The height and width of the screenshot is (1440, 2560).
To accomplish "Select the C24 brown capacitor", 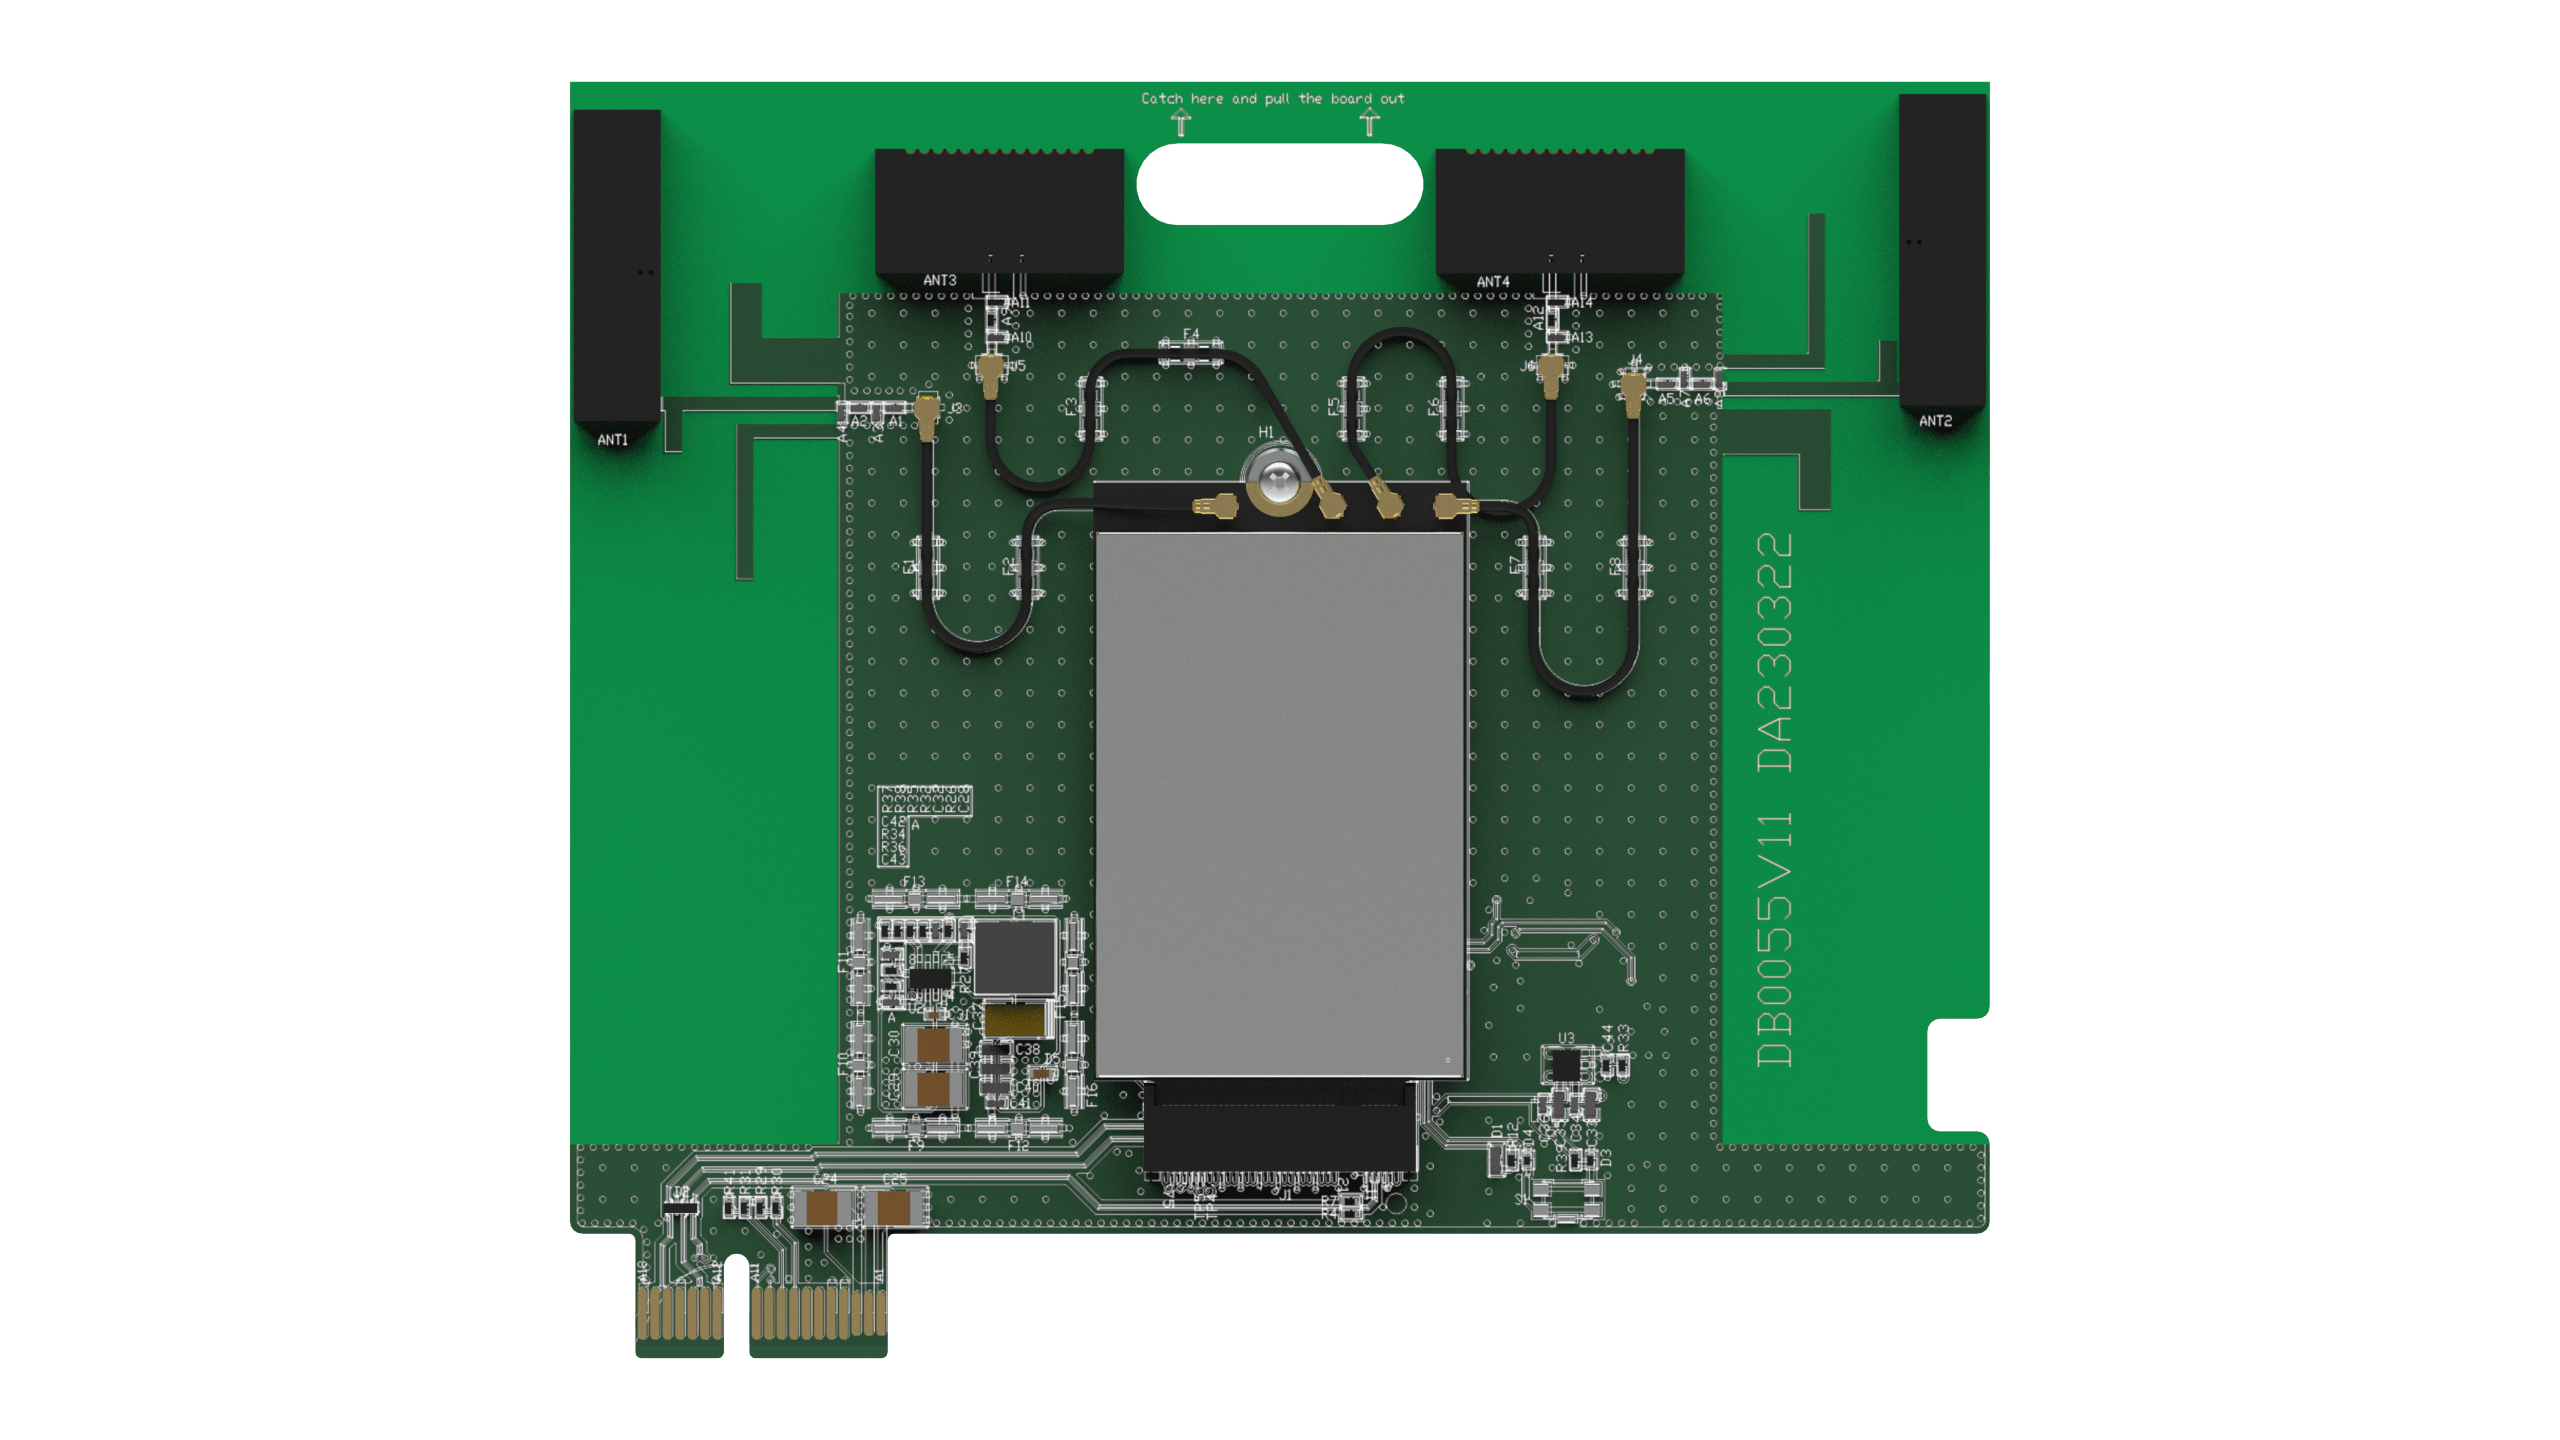I will coord(822,1209).
